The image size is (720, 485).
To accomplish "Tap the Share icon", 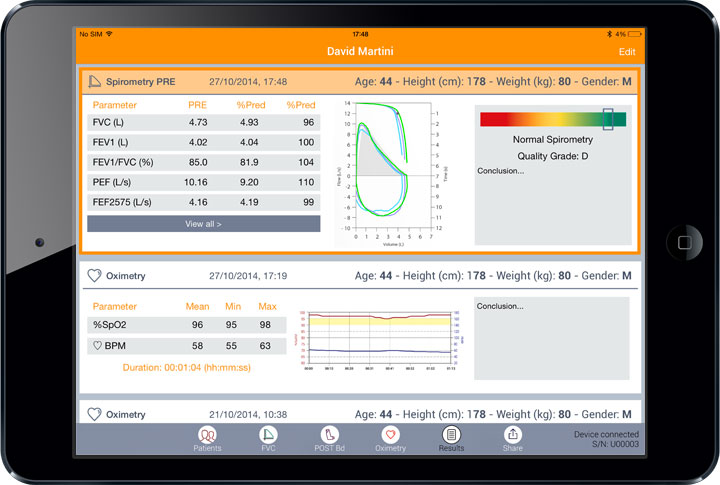I will [x=513, y=436].
